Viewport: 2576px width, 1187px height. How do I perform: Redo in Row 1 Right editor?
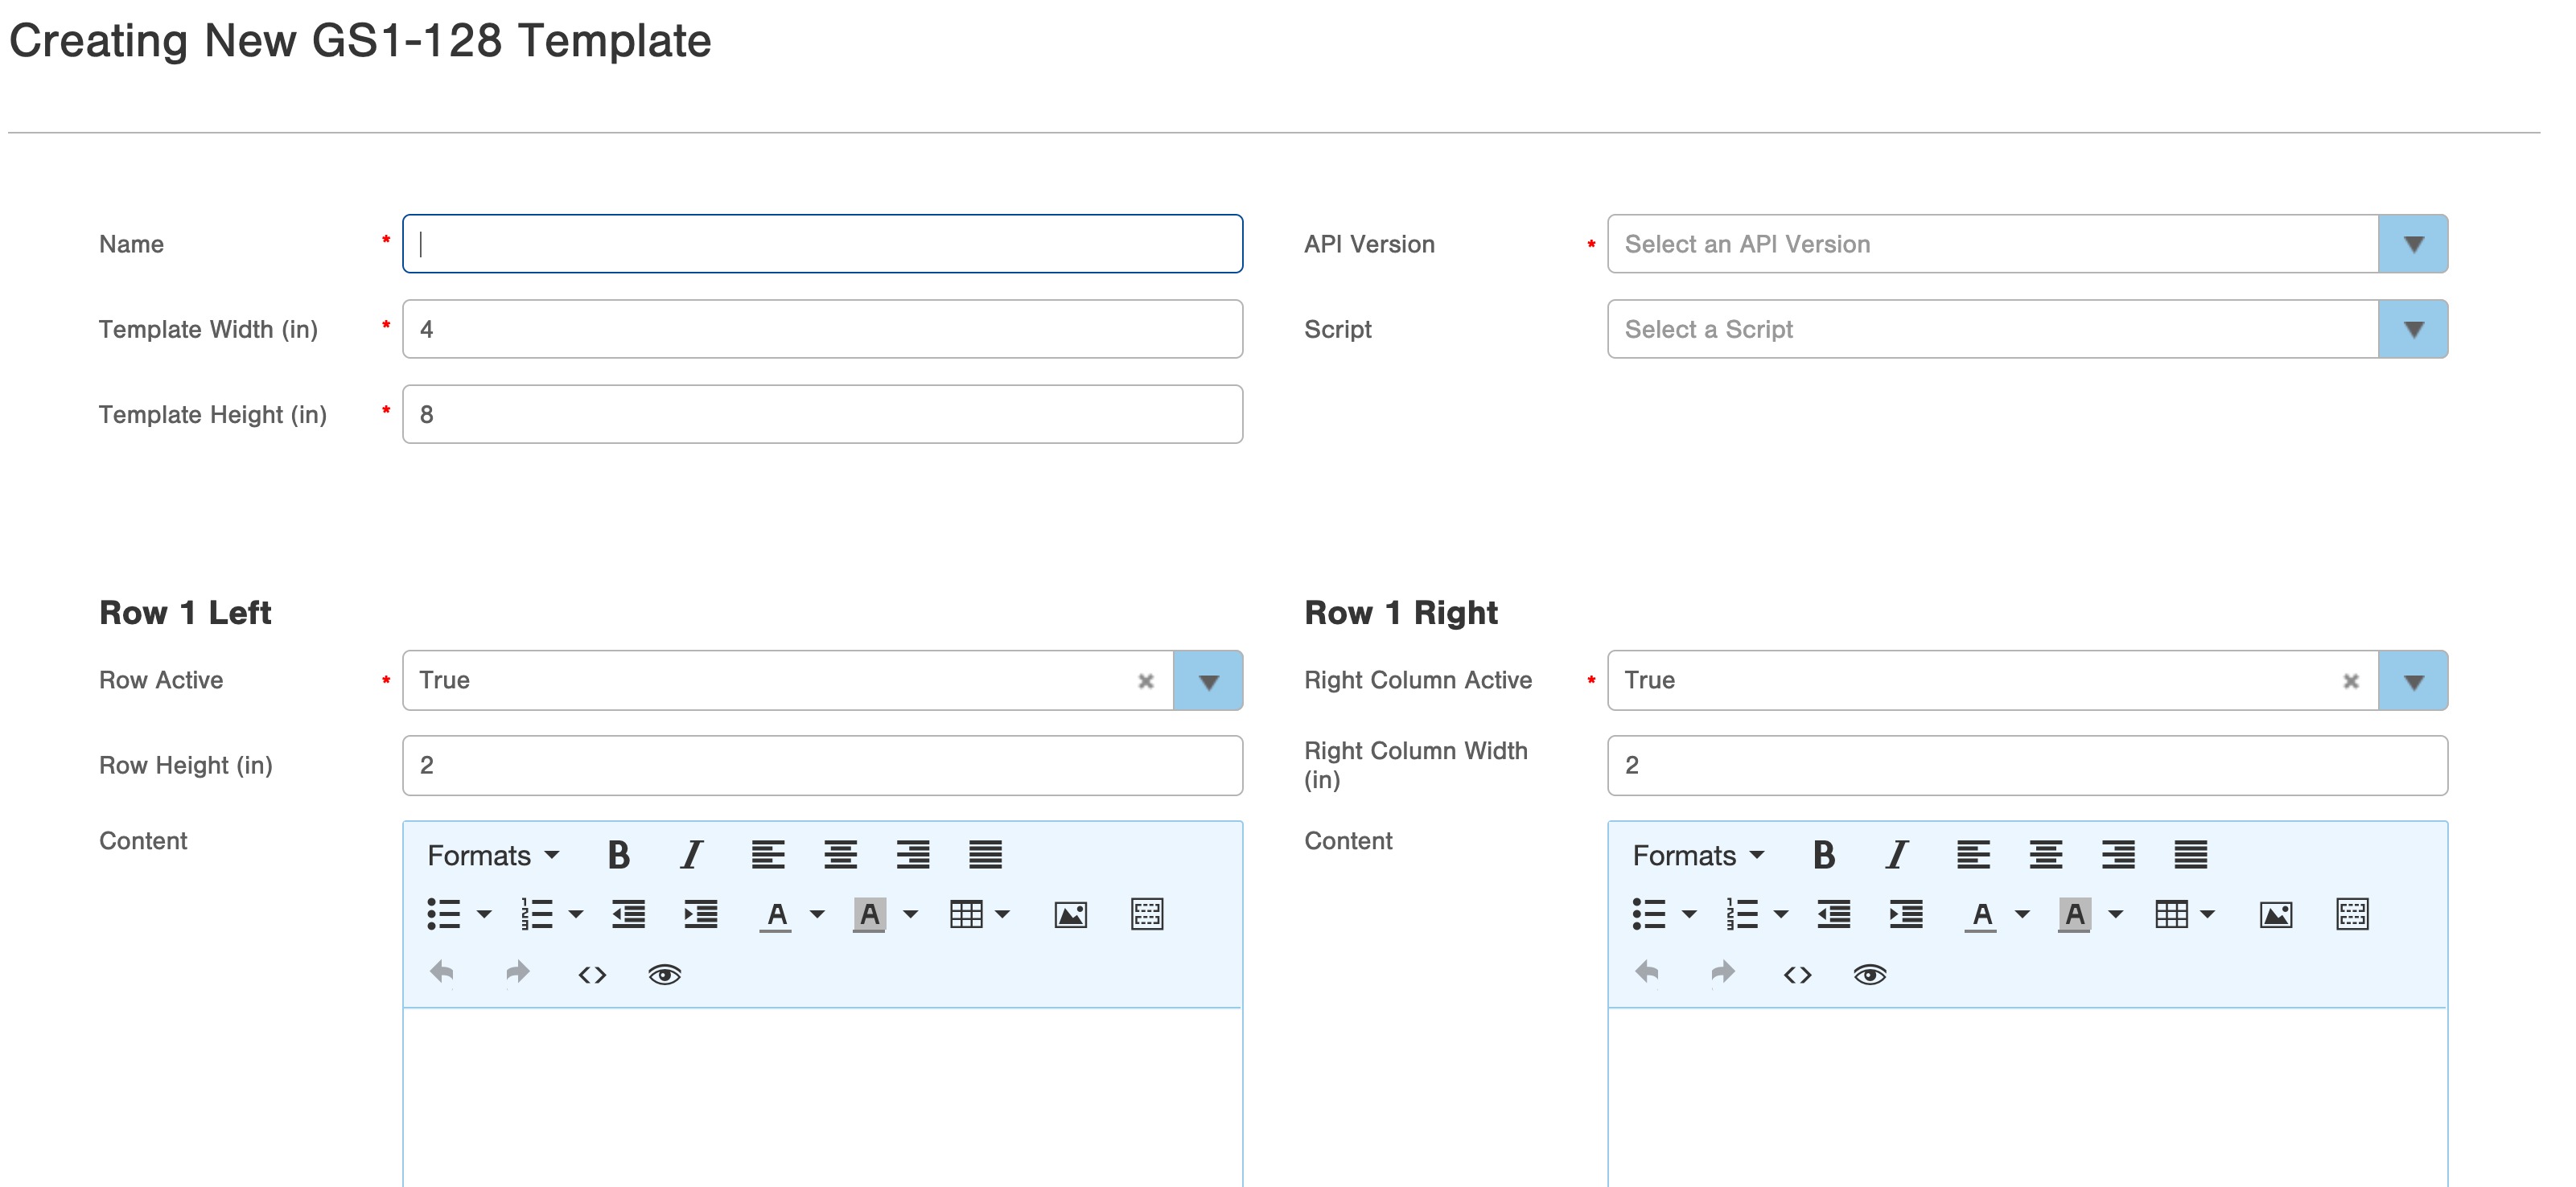1722,973
